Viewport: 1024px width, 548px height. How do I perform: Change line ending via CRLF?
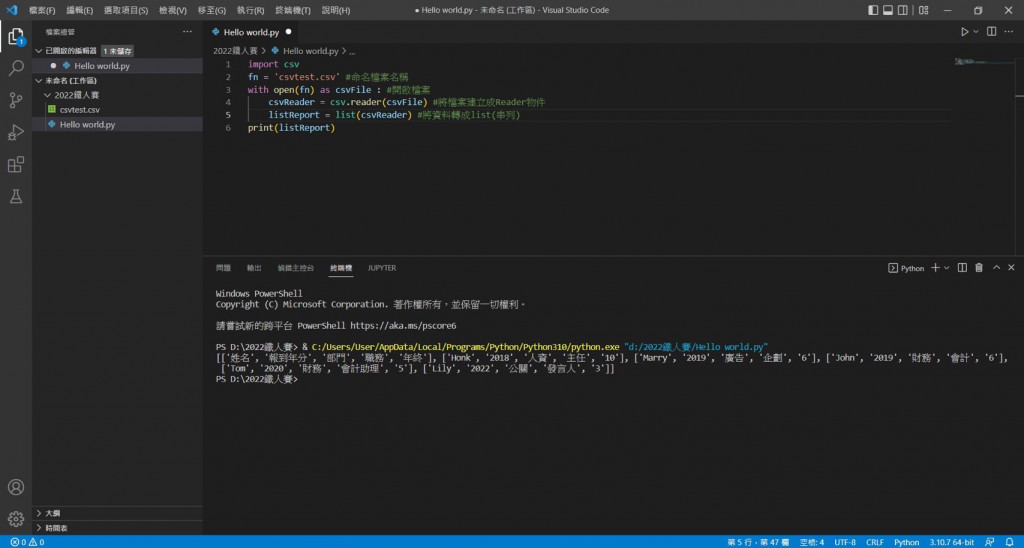(x=874, y=542)
